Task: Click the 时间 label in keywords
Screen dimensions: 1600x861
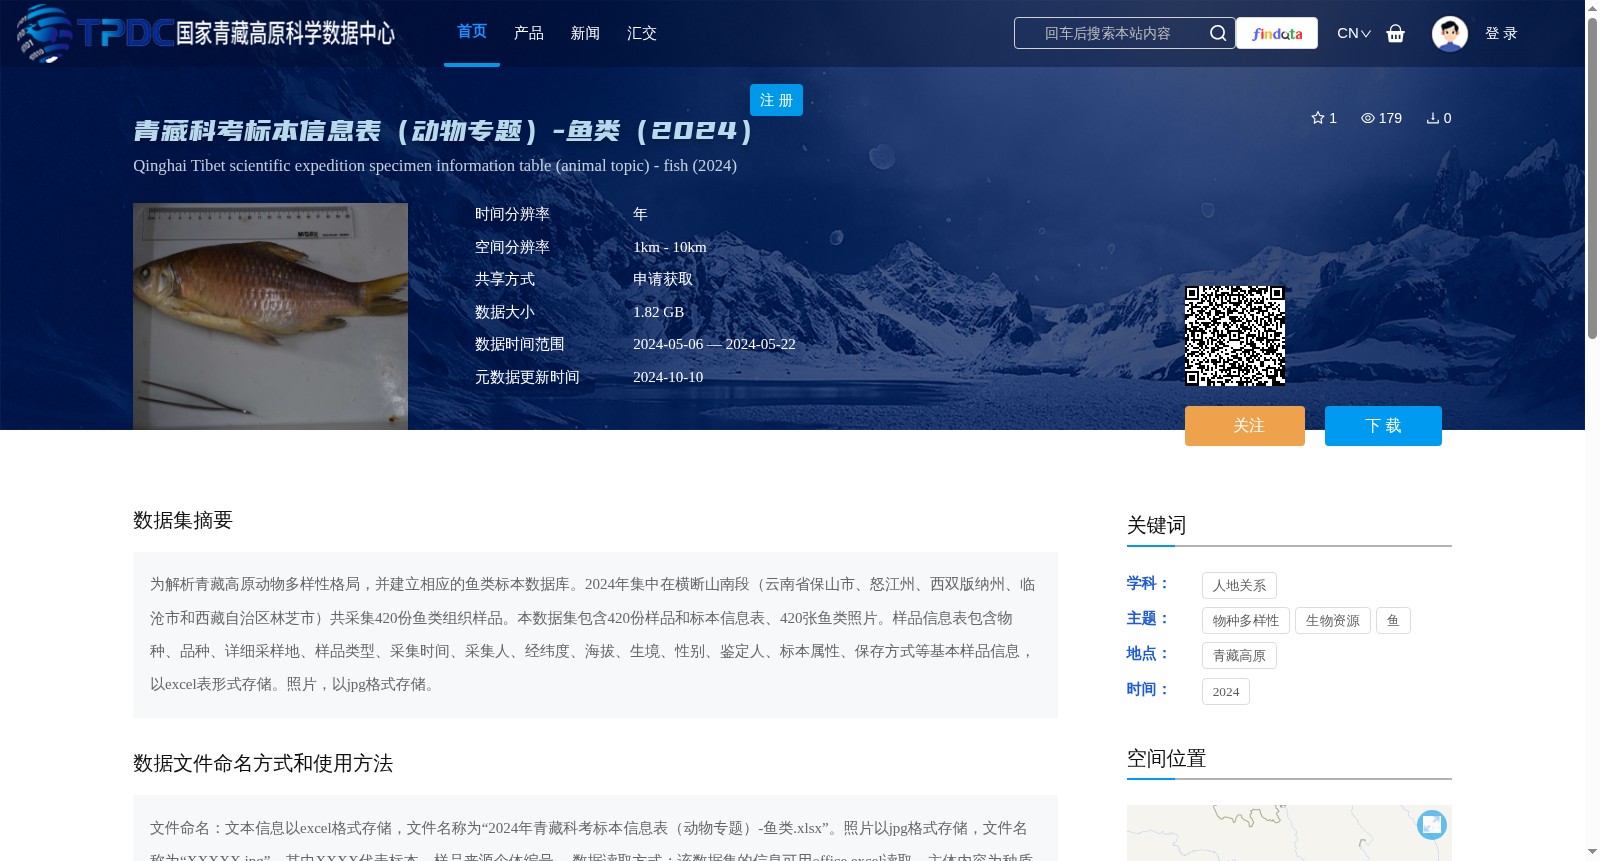Action: click(x=1148, y=690)
